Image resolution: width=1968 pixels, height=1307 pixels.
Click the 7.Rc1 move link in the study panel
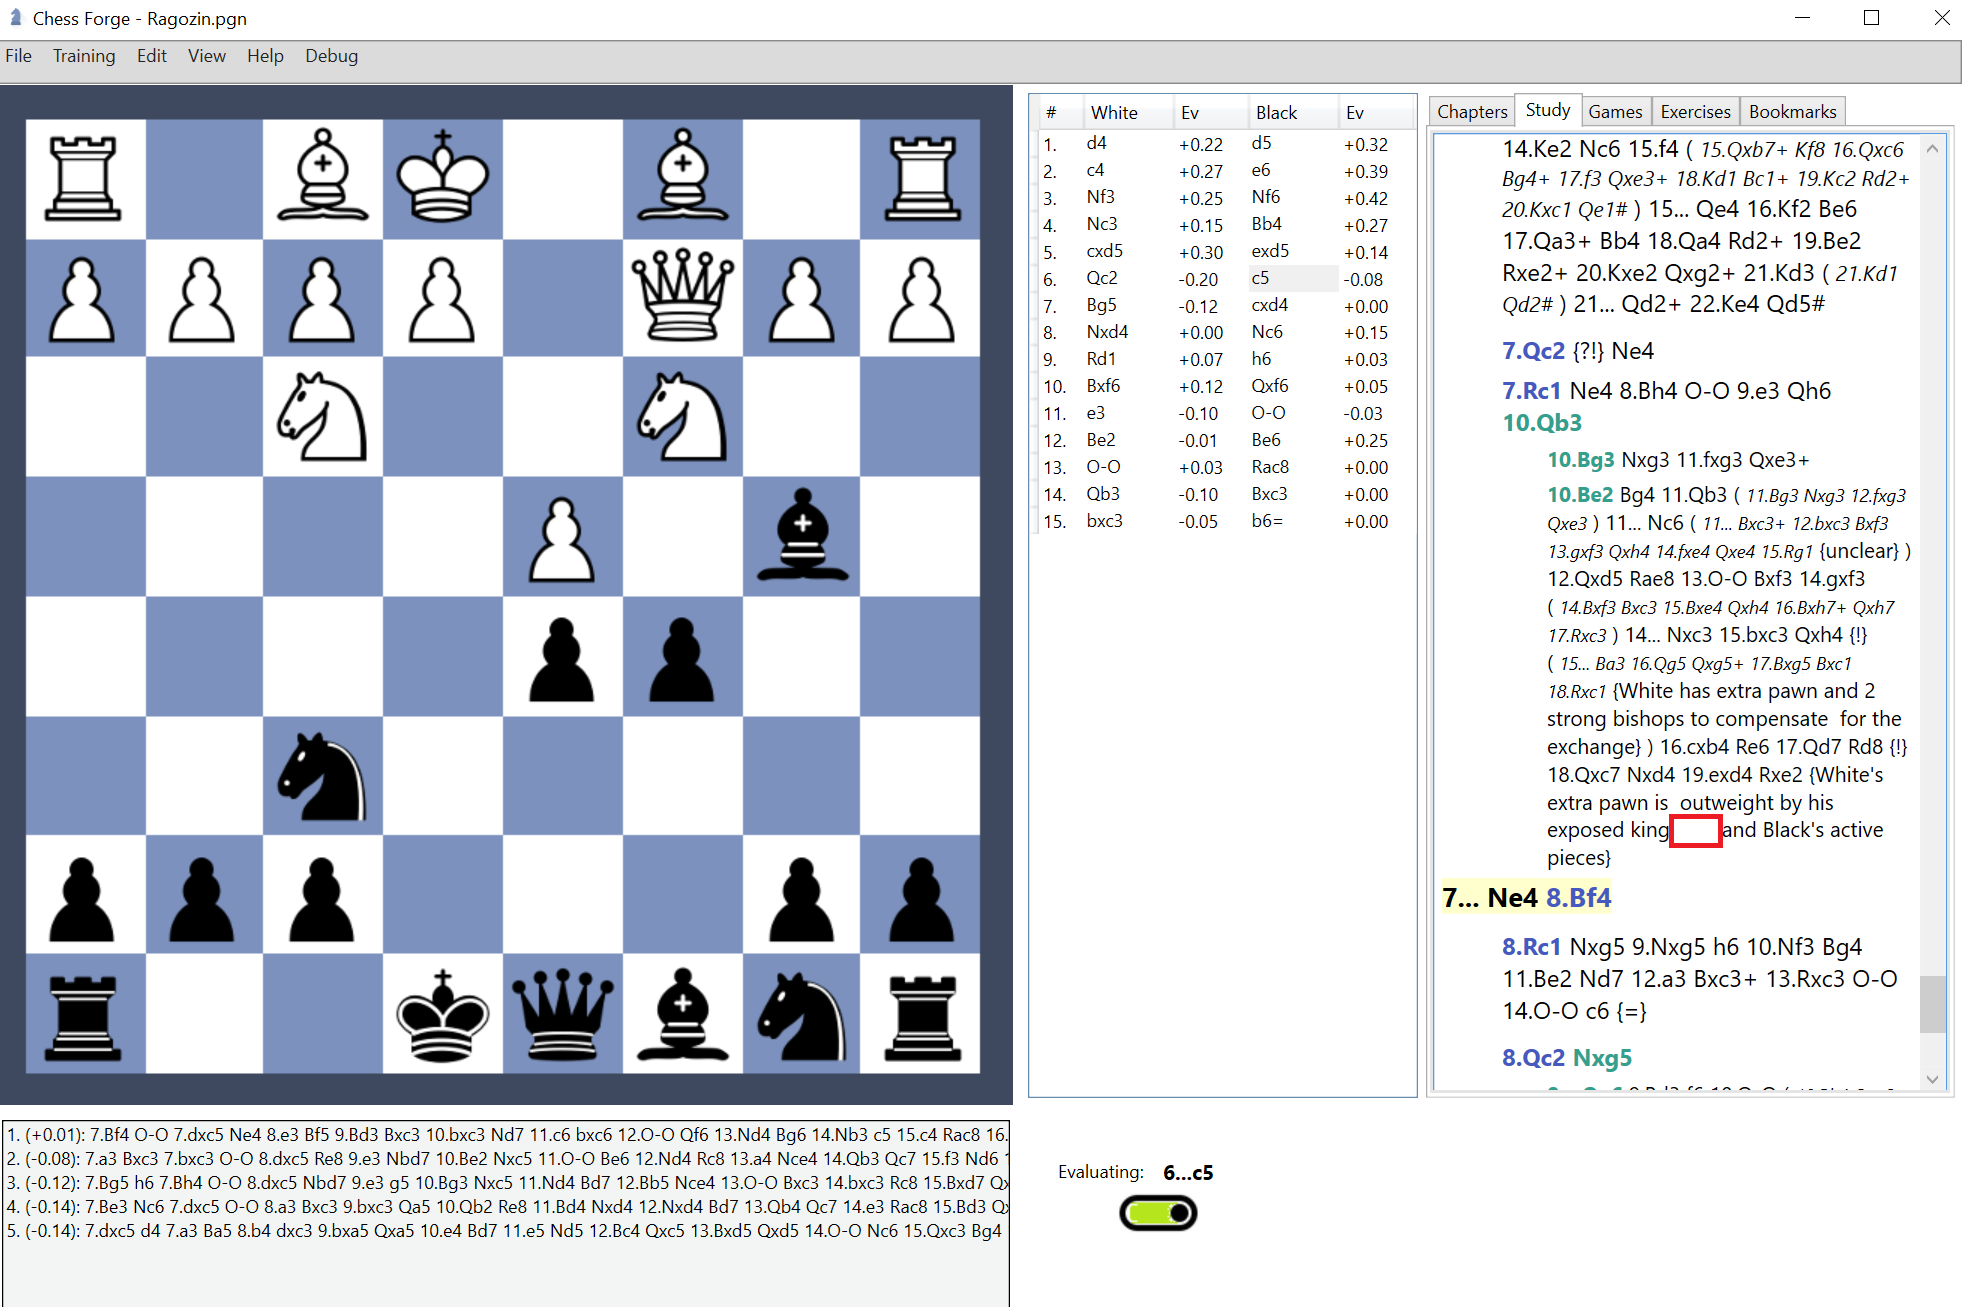click(1532, 390)
